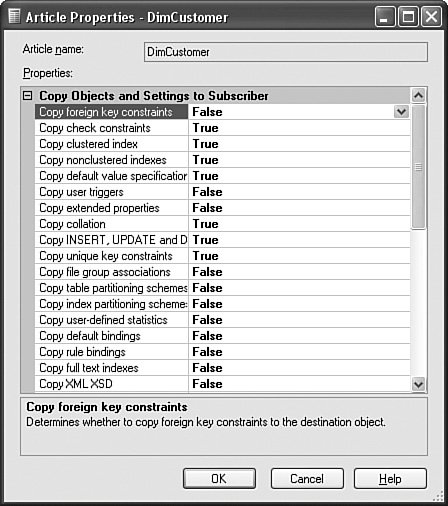The height and width of the screenshot is (506, 448).
Task: Click False value for Copy user triggers
Action: (207, 192)
